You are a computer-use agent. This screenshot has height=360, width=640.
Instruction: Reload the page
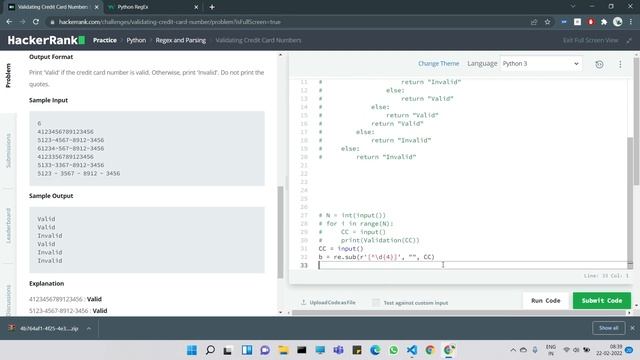point(36,22)
